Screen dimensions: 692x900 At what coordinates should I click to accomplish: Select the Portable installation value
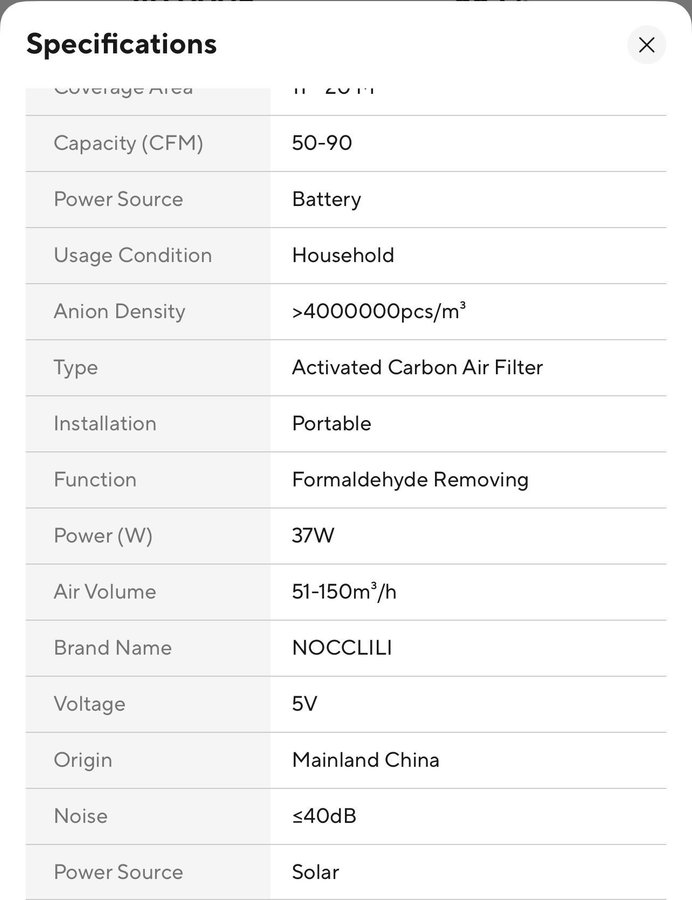[331, 423]
